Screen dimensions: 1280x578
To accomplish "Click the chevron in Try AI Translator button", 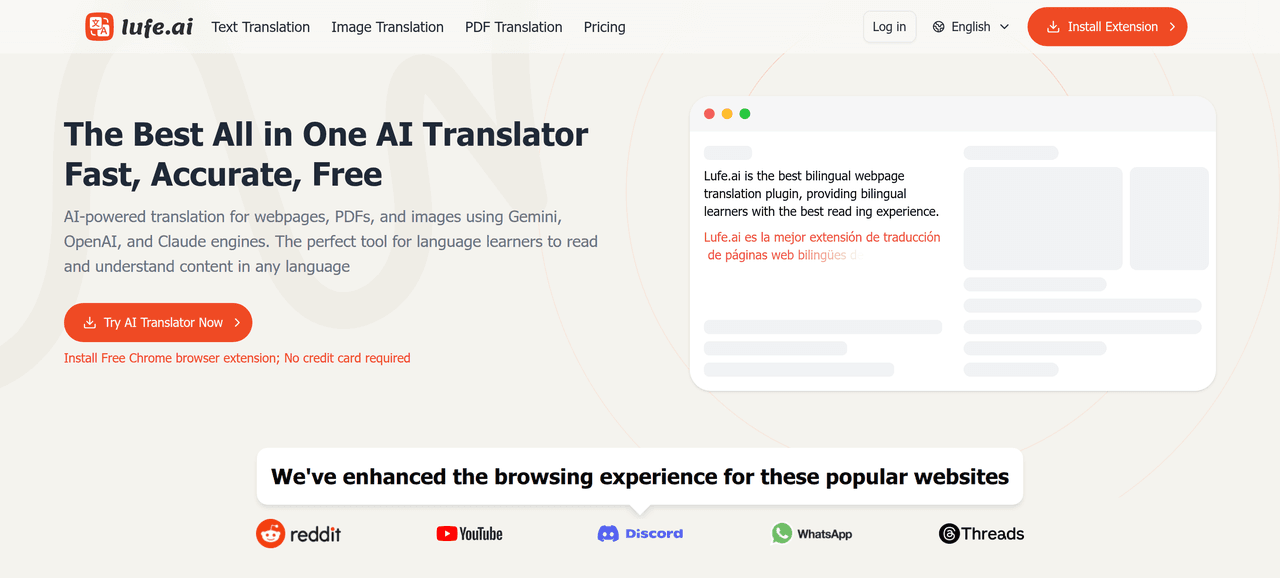I will point(237,323).
